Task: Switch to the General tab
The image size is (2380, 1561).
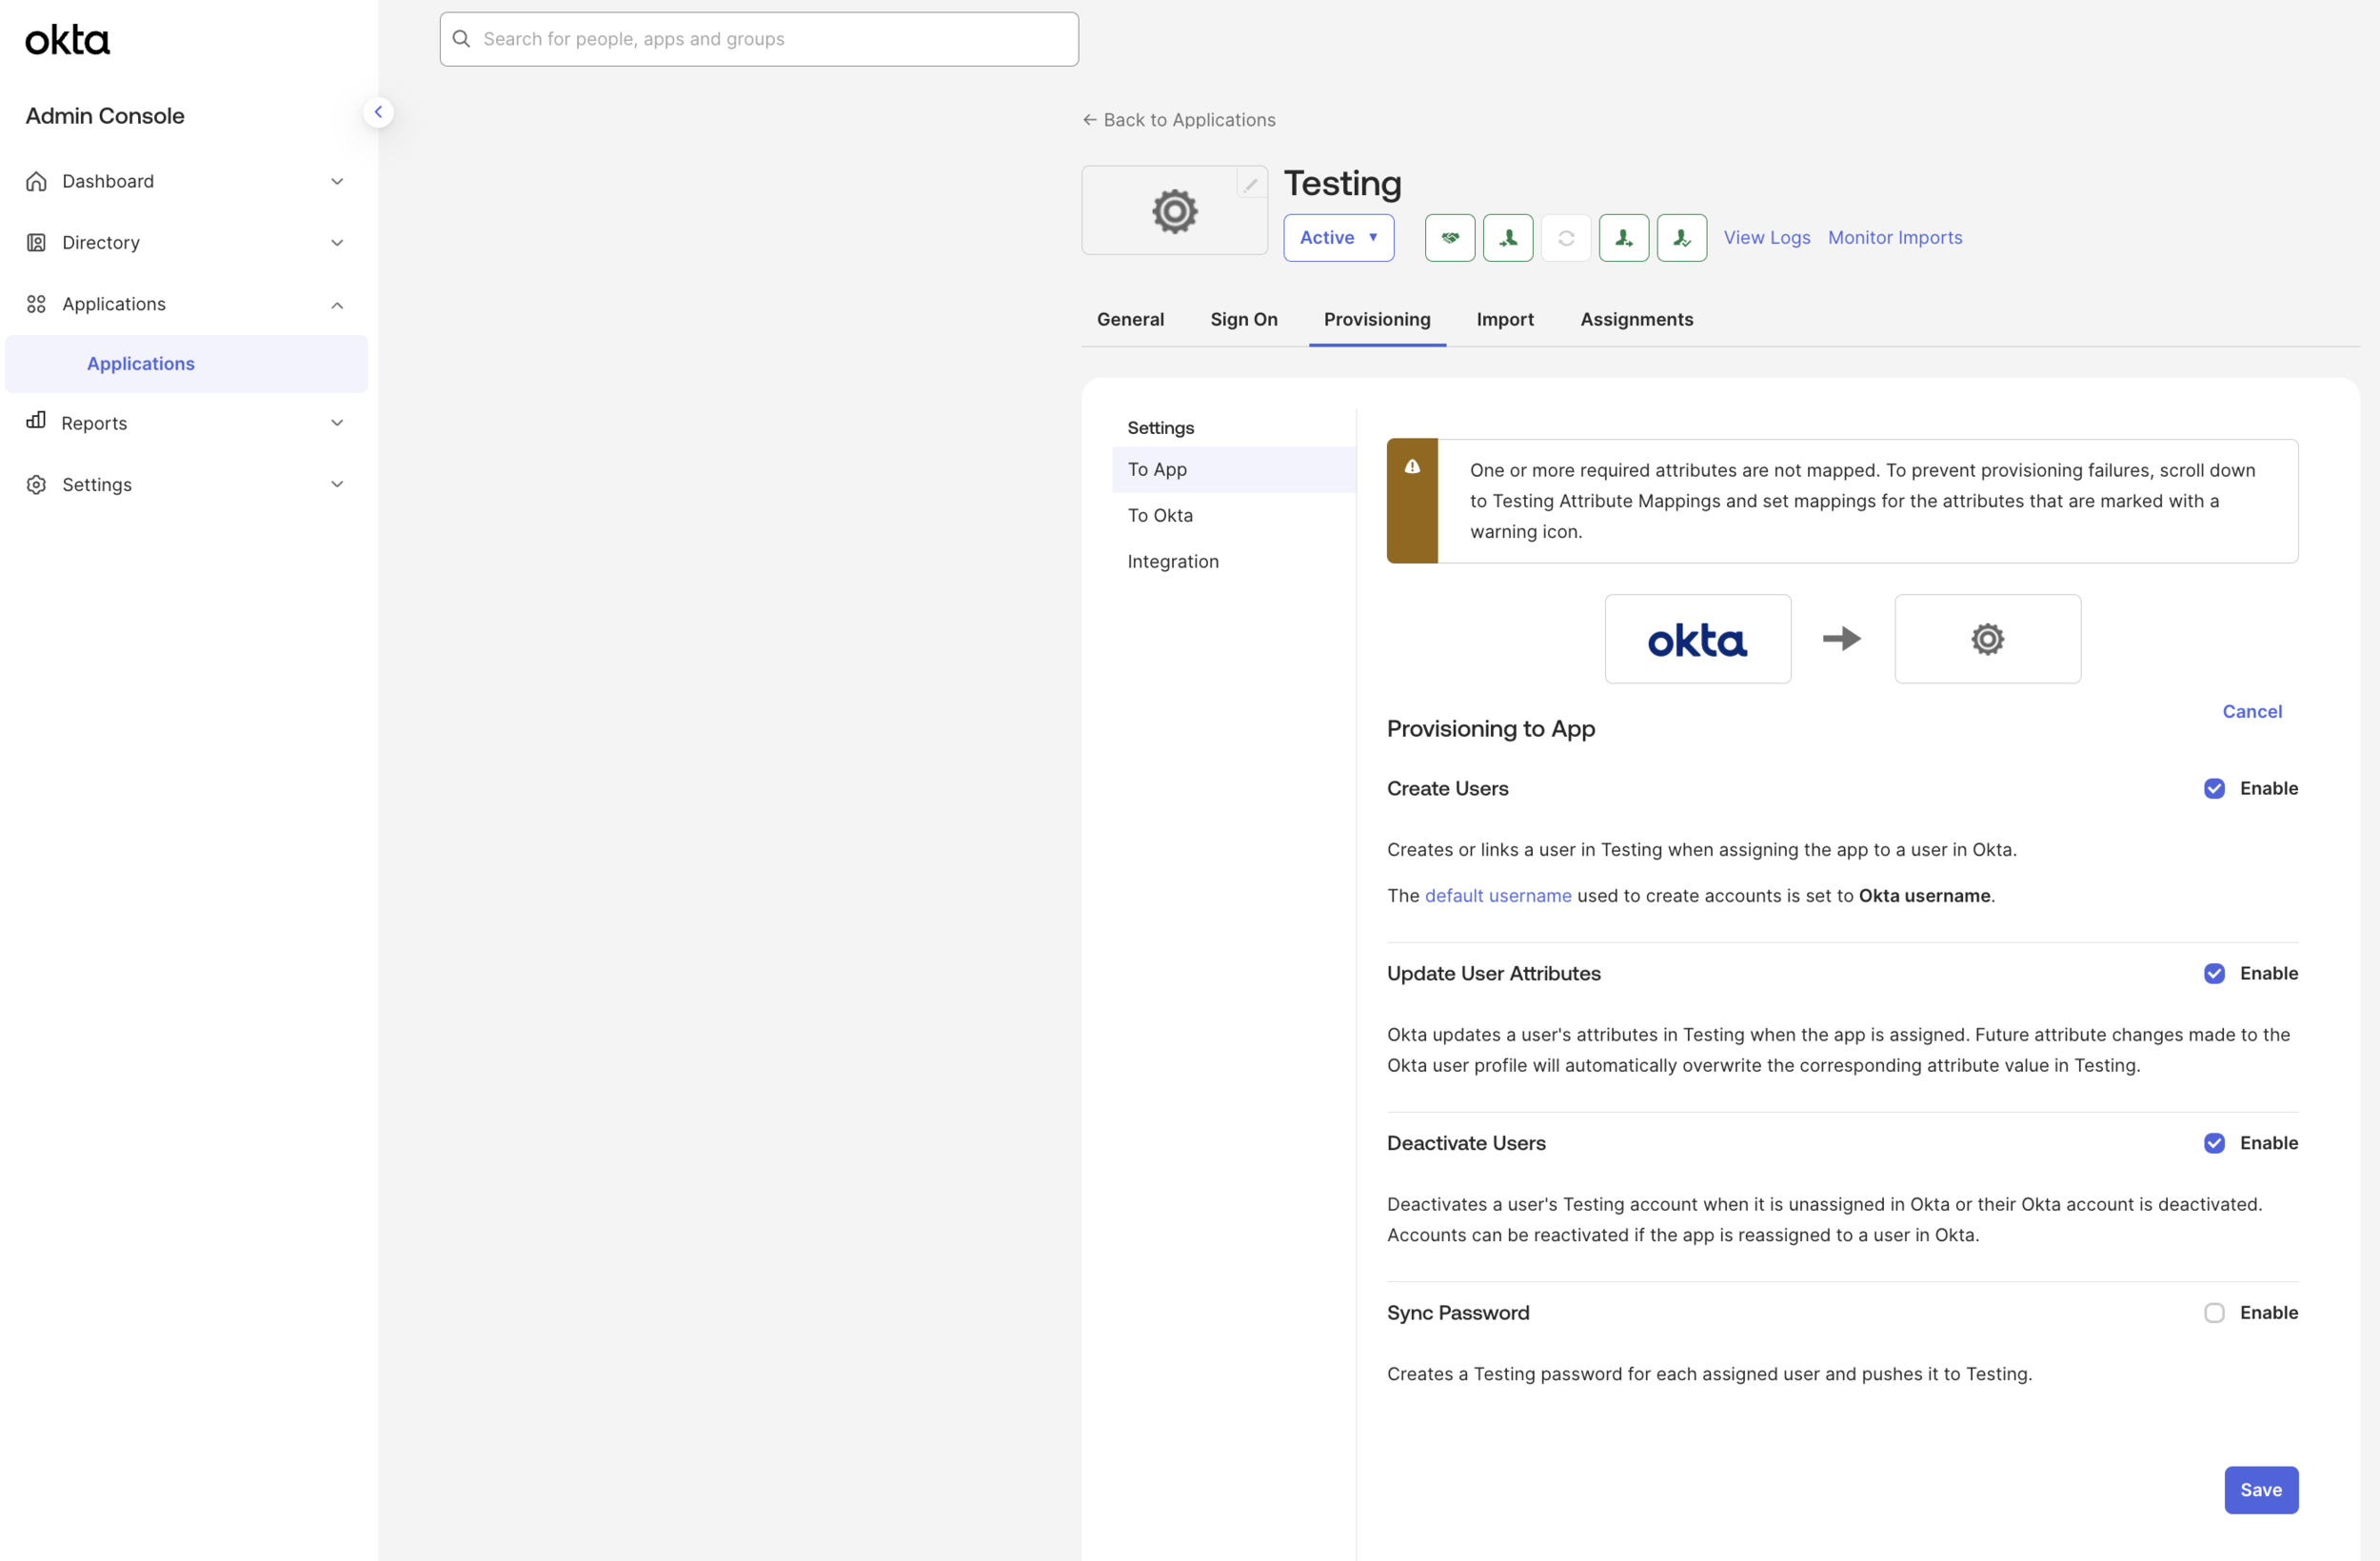Action: click(1130, 319)
